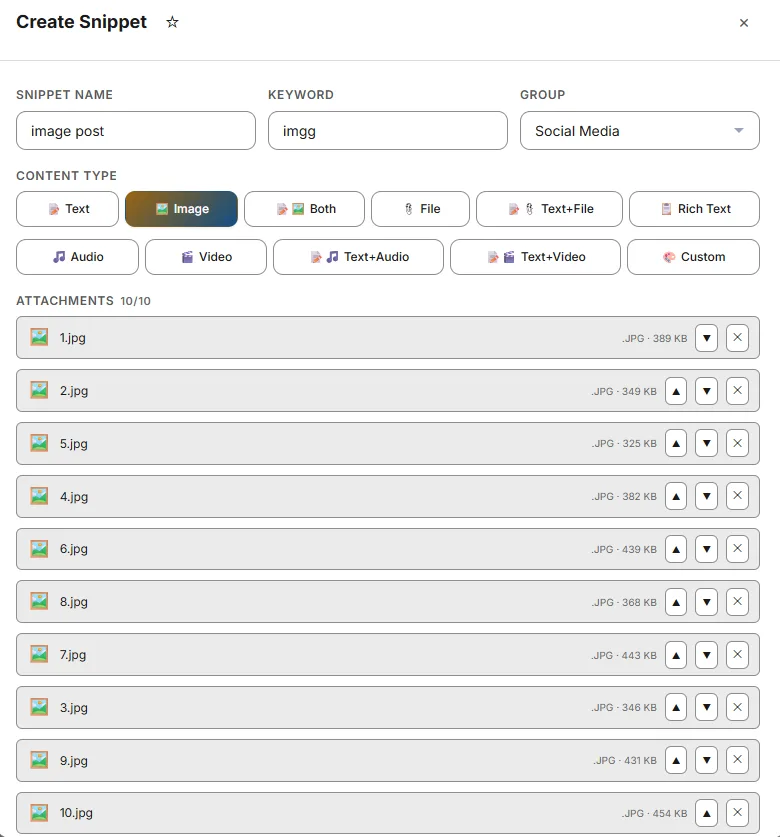Viewport: 780px width, 837px height.
Task: Move 2.jpg down
Action: [x=706, y=391]
